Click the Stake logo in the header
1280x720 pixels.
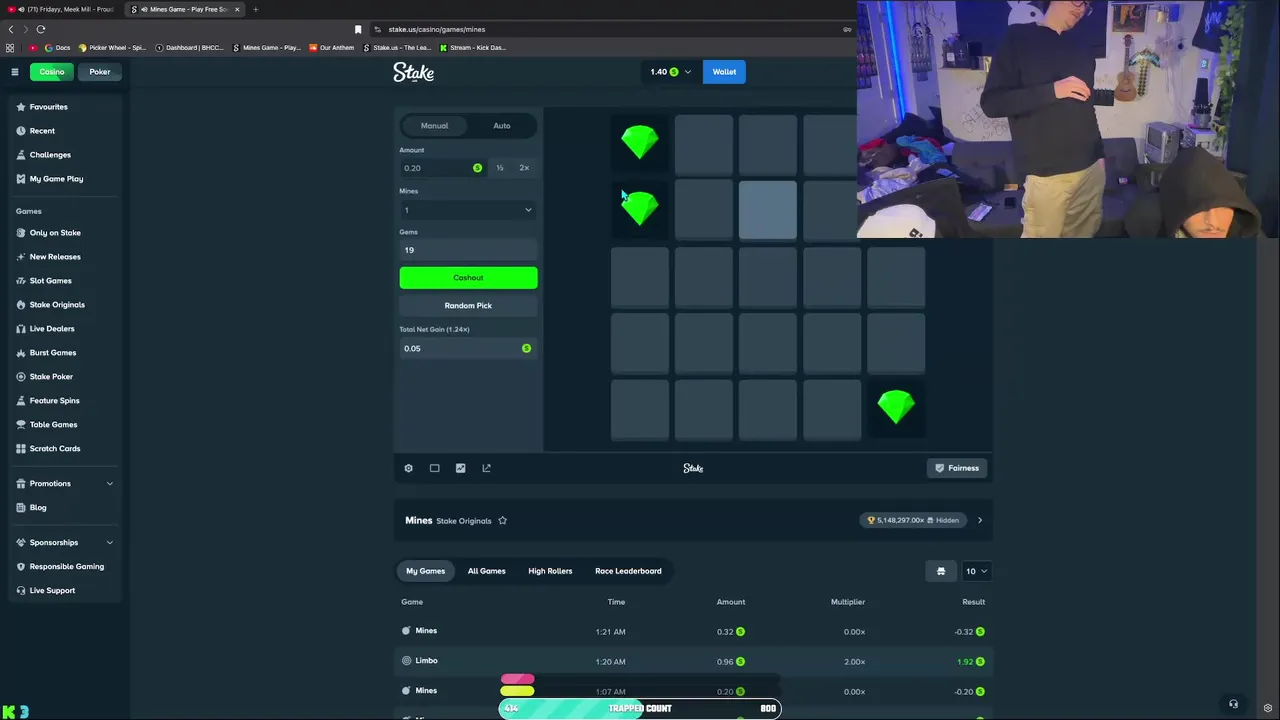pyautogui.click(x=413, y=72)
